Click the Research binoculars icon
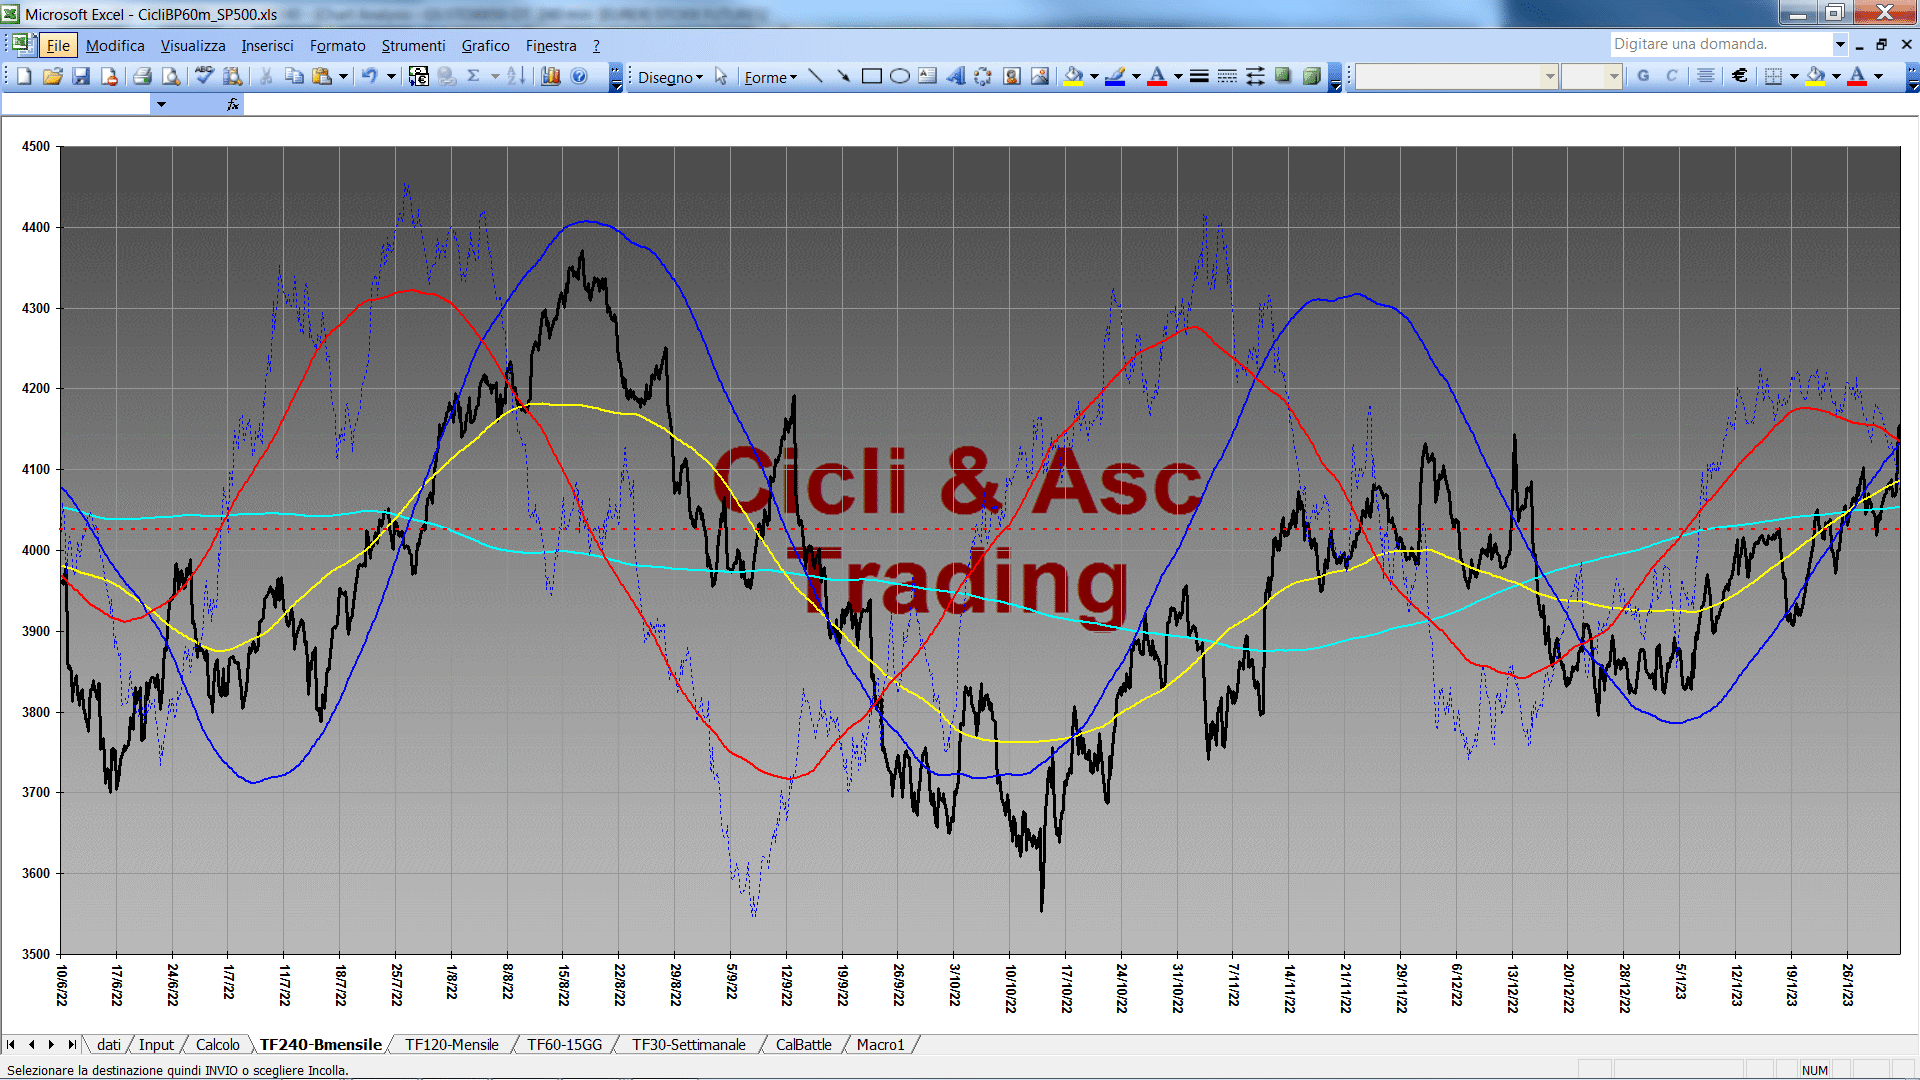Viewport: 1920px width, 1080px height. pyautogui.click(x=232, y=76)
